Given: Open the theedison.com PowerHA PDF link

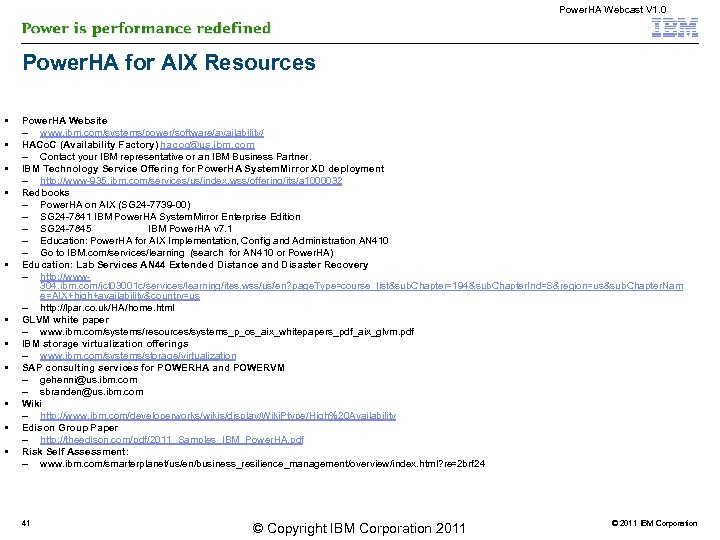Looking at the screenshot, I should pos(172,440).
